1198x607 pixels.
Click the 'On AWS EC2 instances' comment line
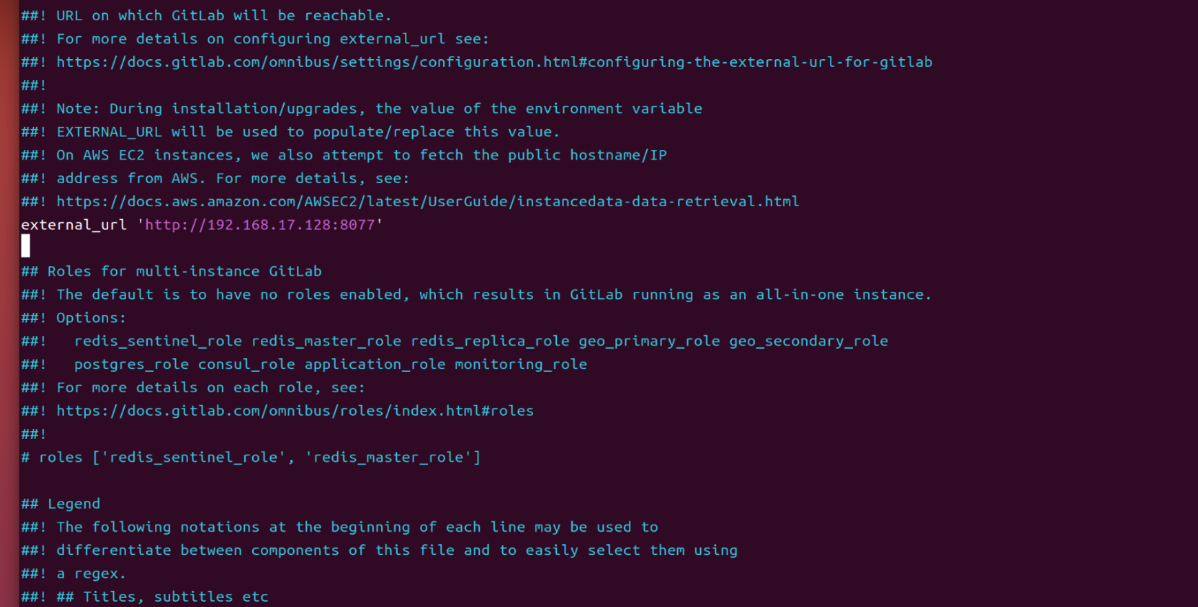344,155
